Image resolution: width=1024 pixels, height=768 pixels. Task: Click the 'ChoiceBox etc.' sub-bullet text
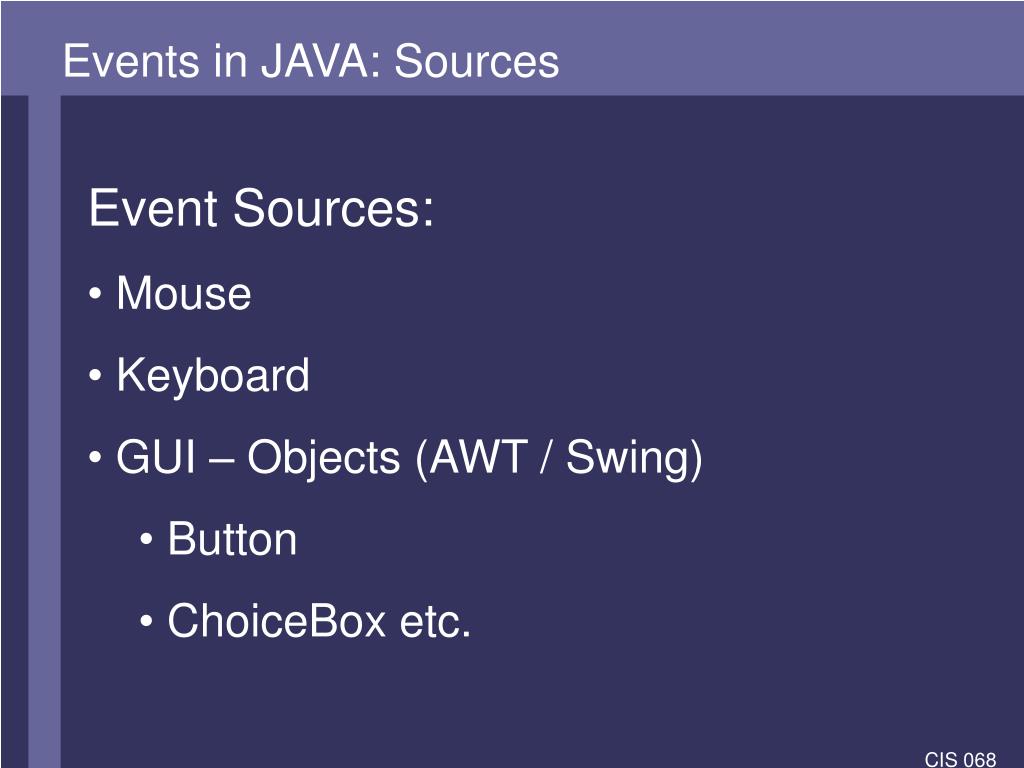point(319,620)
